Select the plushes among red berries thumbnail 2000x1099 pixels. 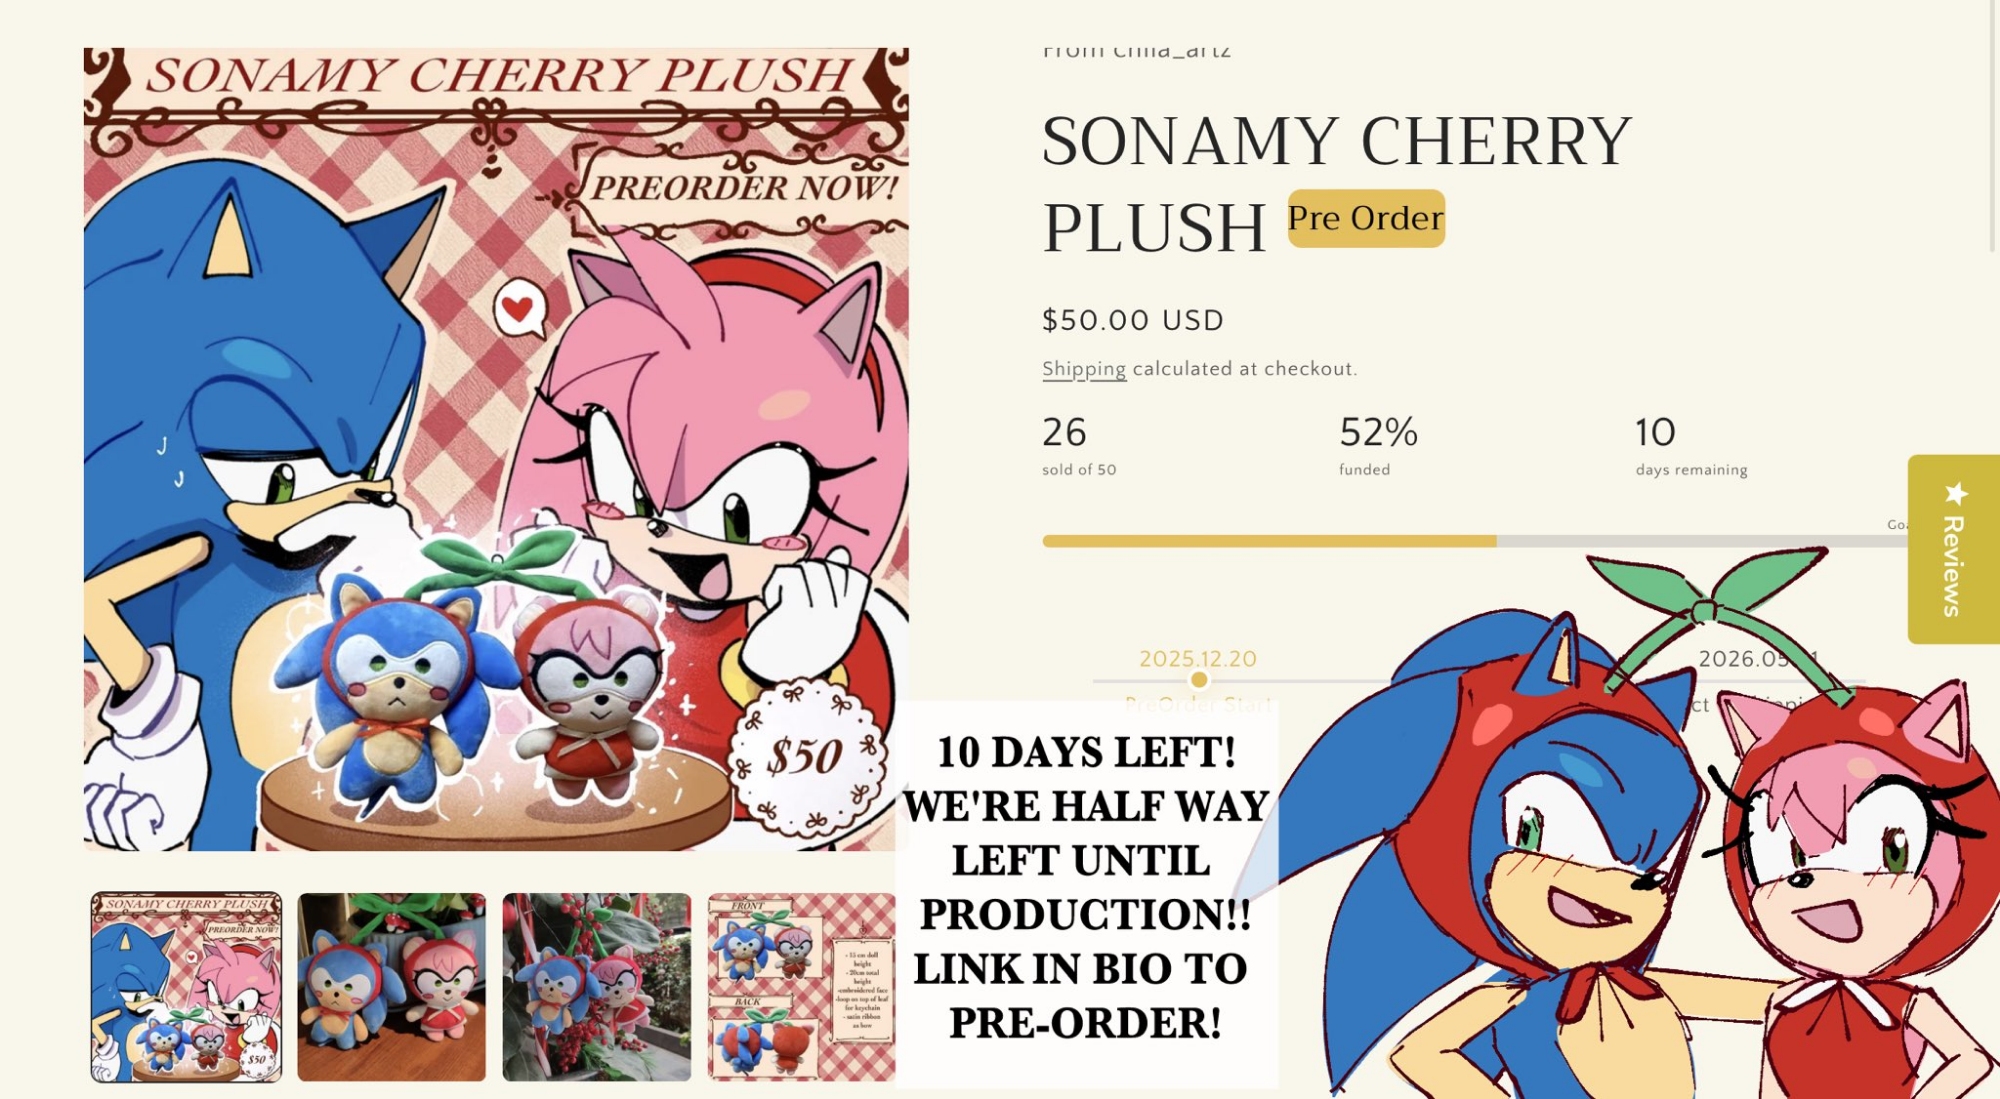[x=596, y=987]
